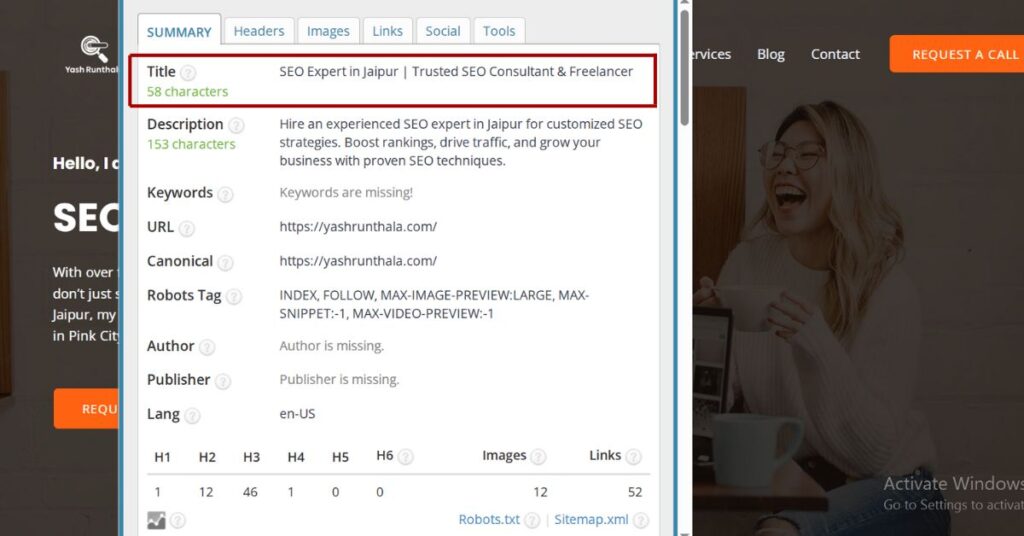1024x536 pixels.
Task: Open the Contact page in website nav
Action: [x=835, y=54]
